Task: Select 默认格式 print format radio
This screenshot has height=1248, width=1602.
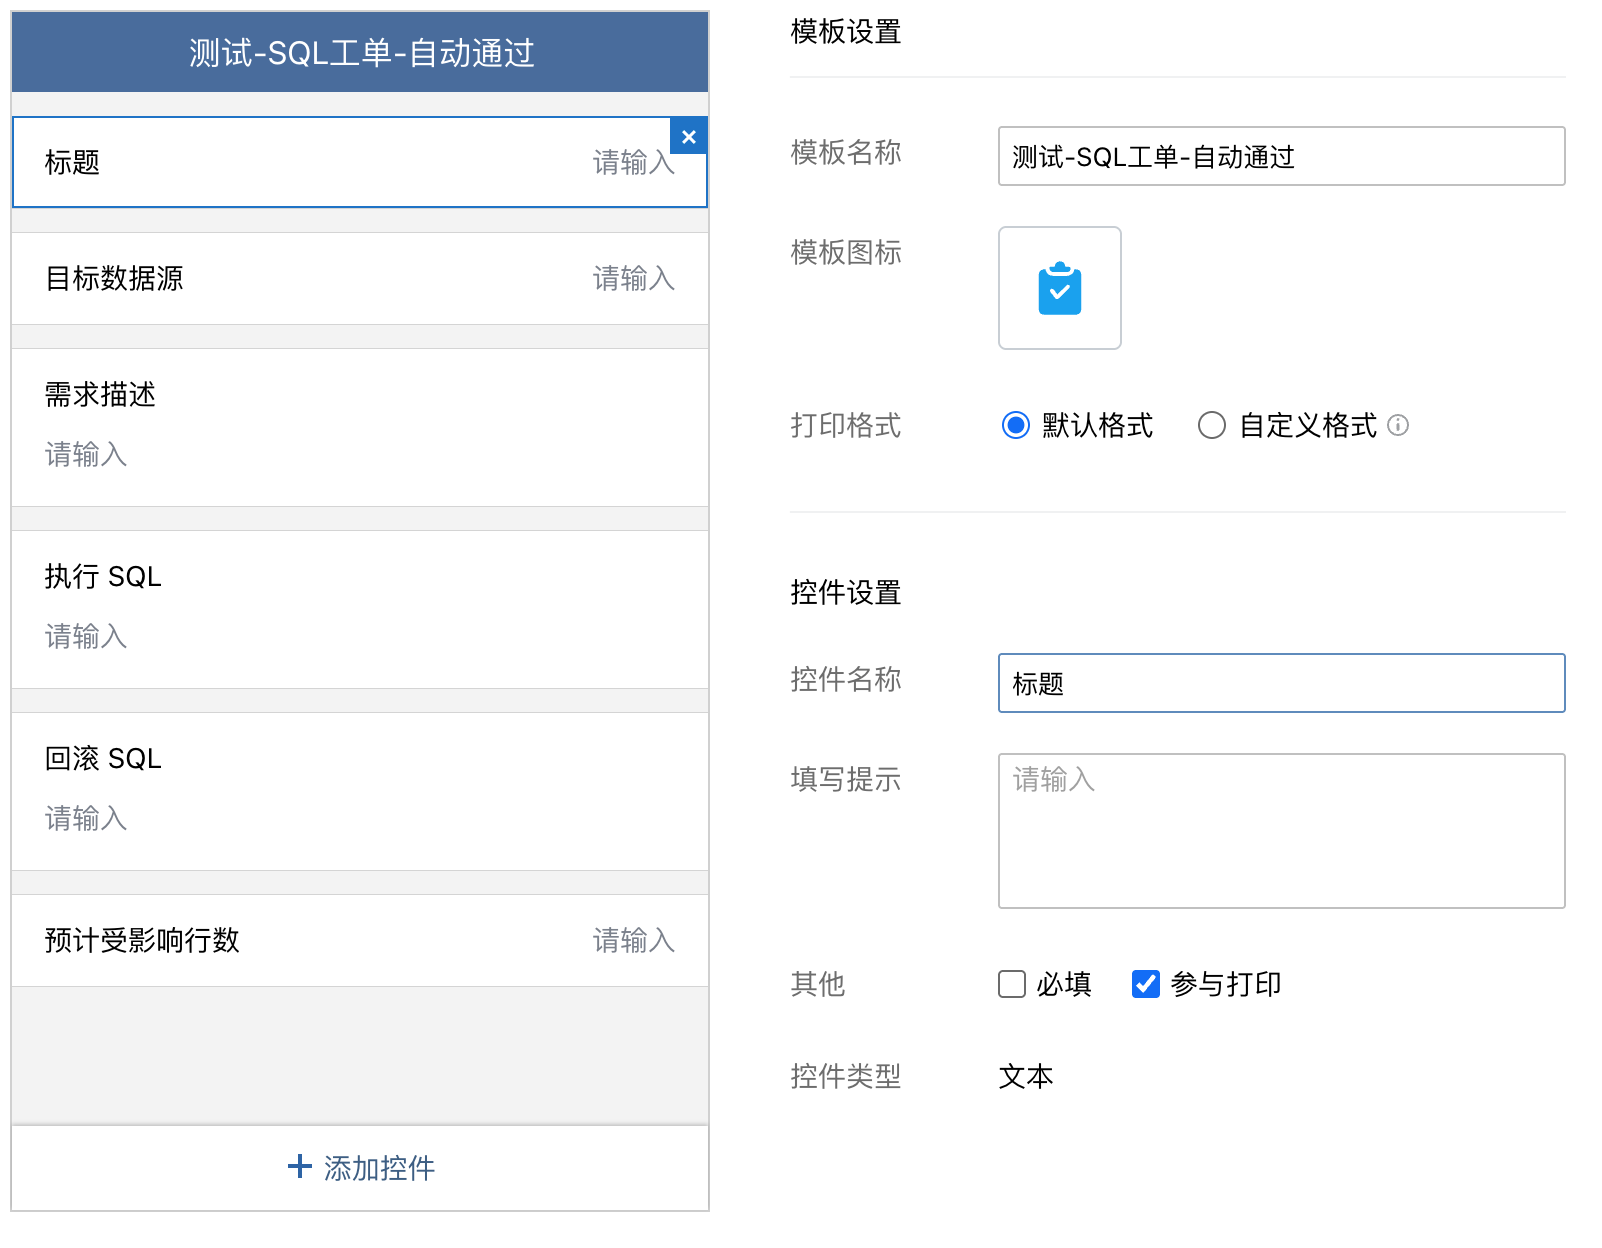Action: pos(1015,425)
